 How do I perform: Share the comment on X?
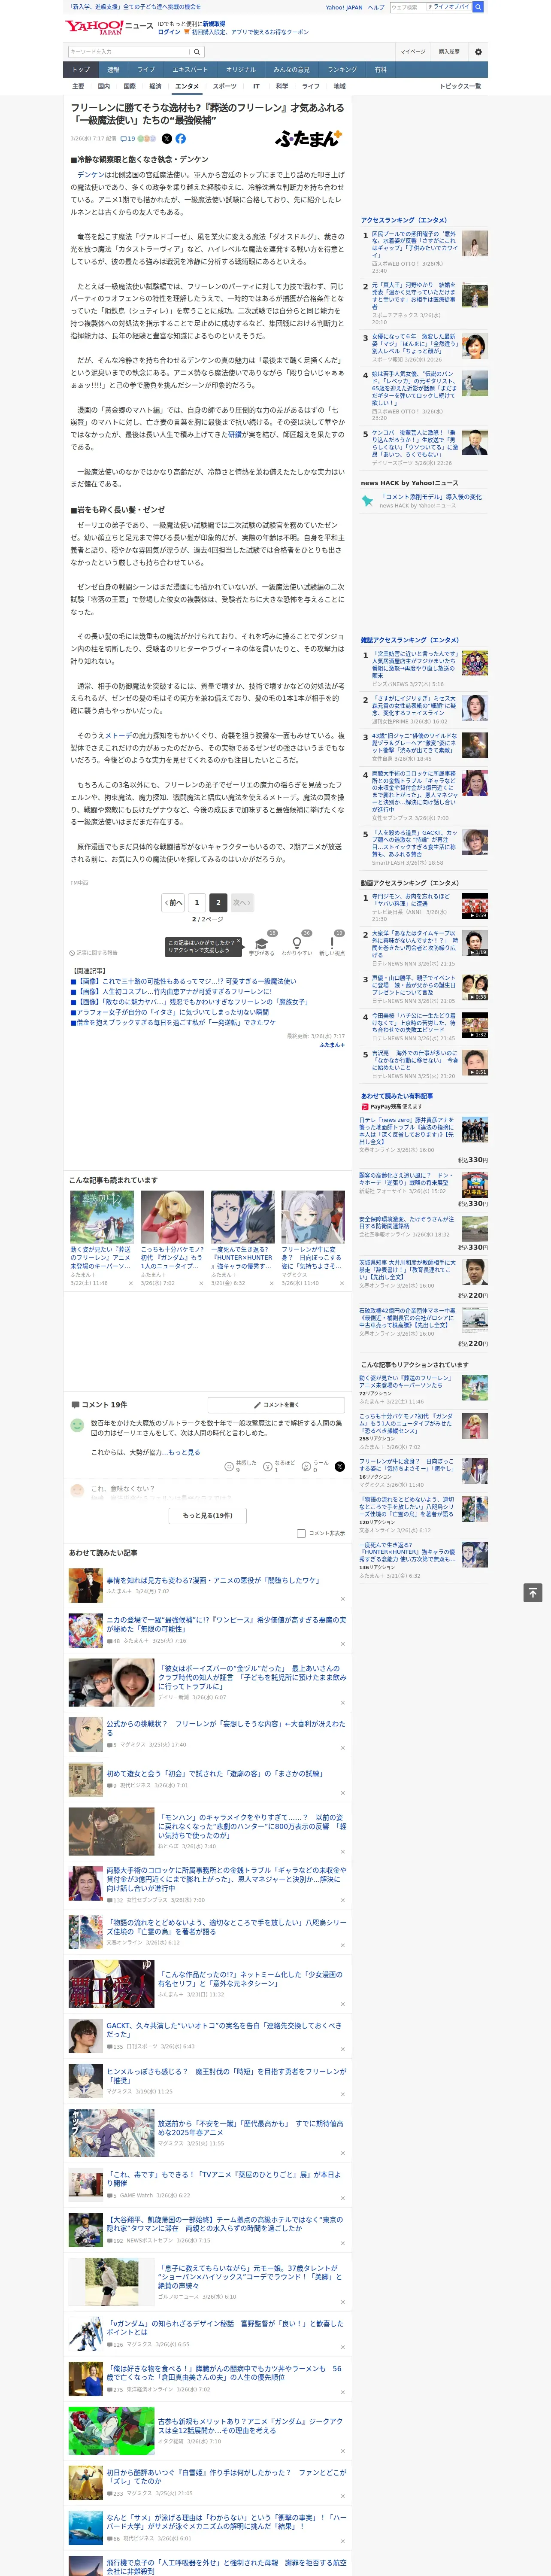click(340, 1466)
